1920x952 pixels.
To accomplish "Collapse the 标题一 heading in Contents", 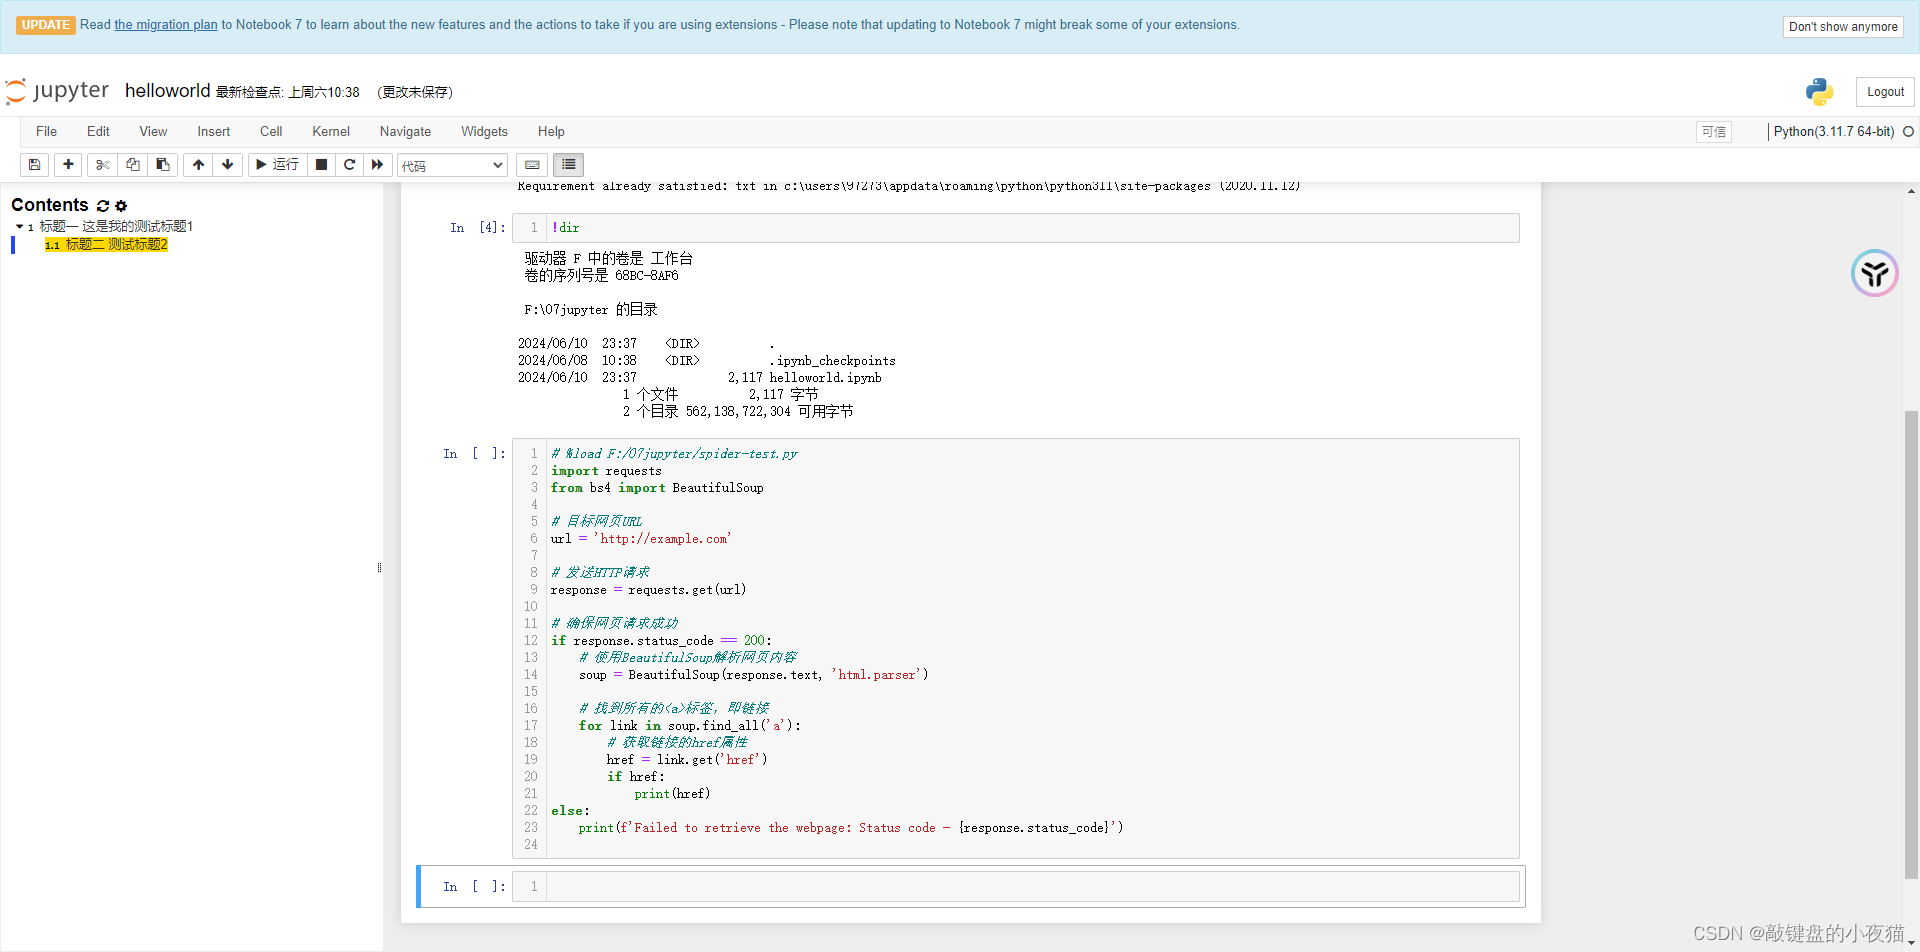I will (x=19, y=227).
